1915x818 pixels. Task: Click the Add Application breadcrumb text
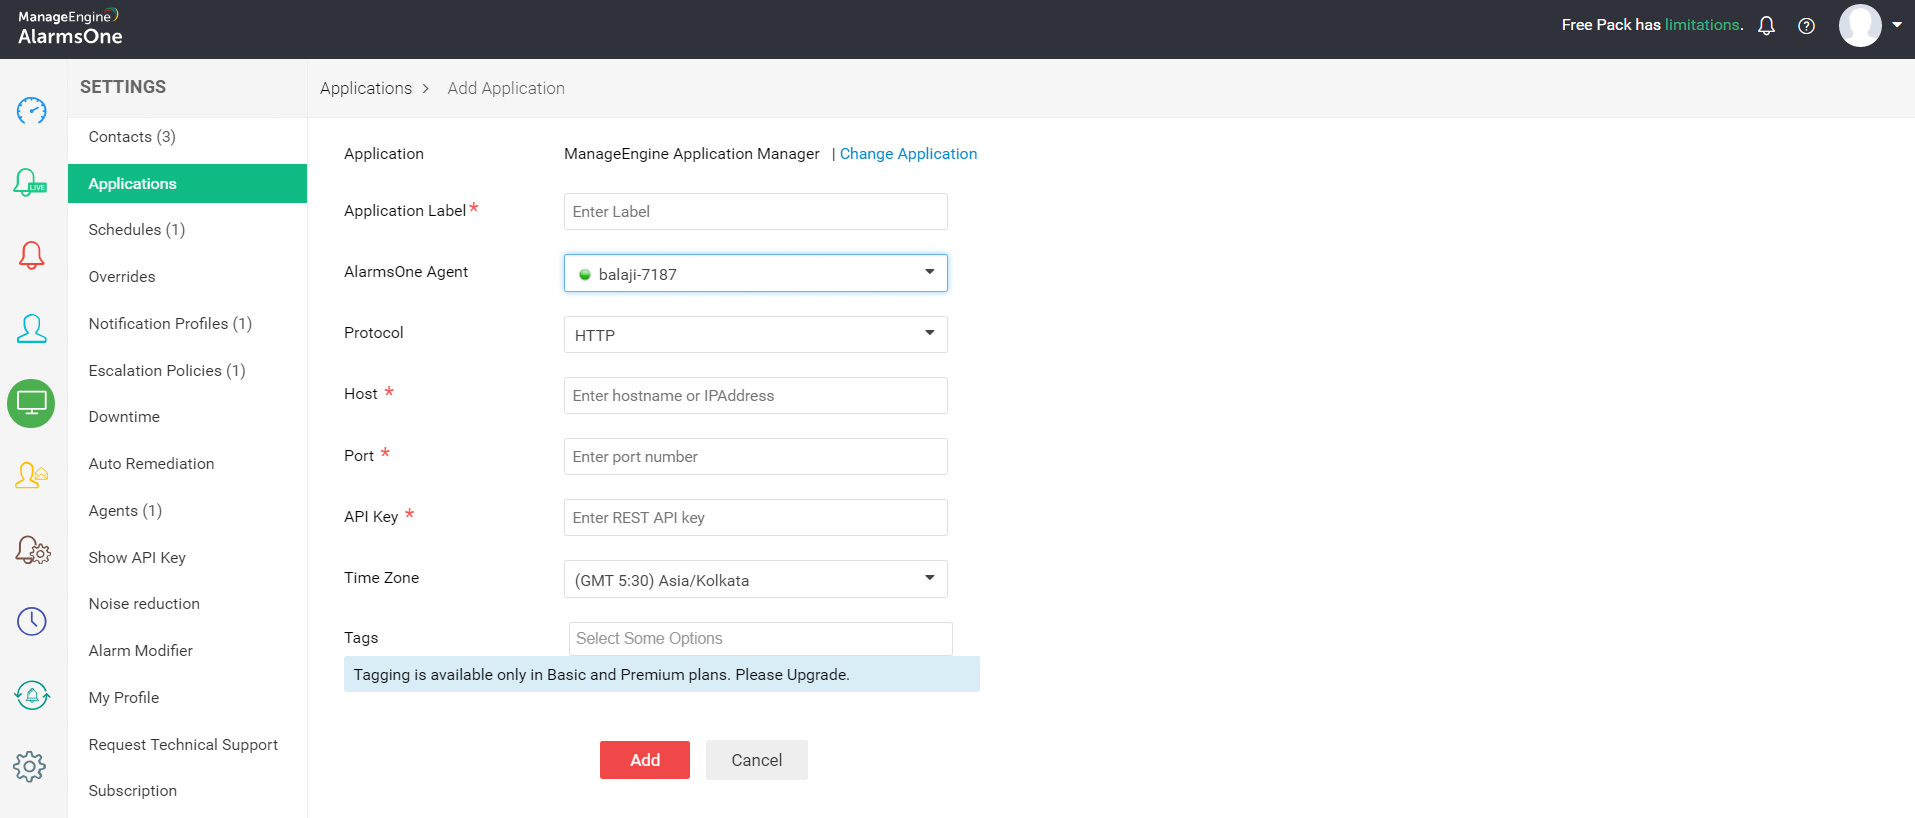506,88
